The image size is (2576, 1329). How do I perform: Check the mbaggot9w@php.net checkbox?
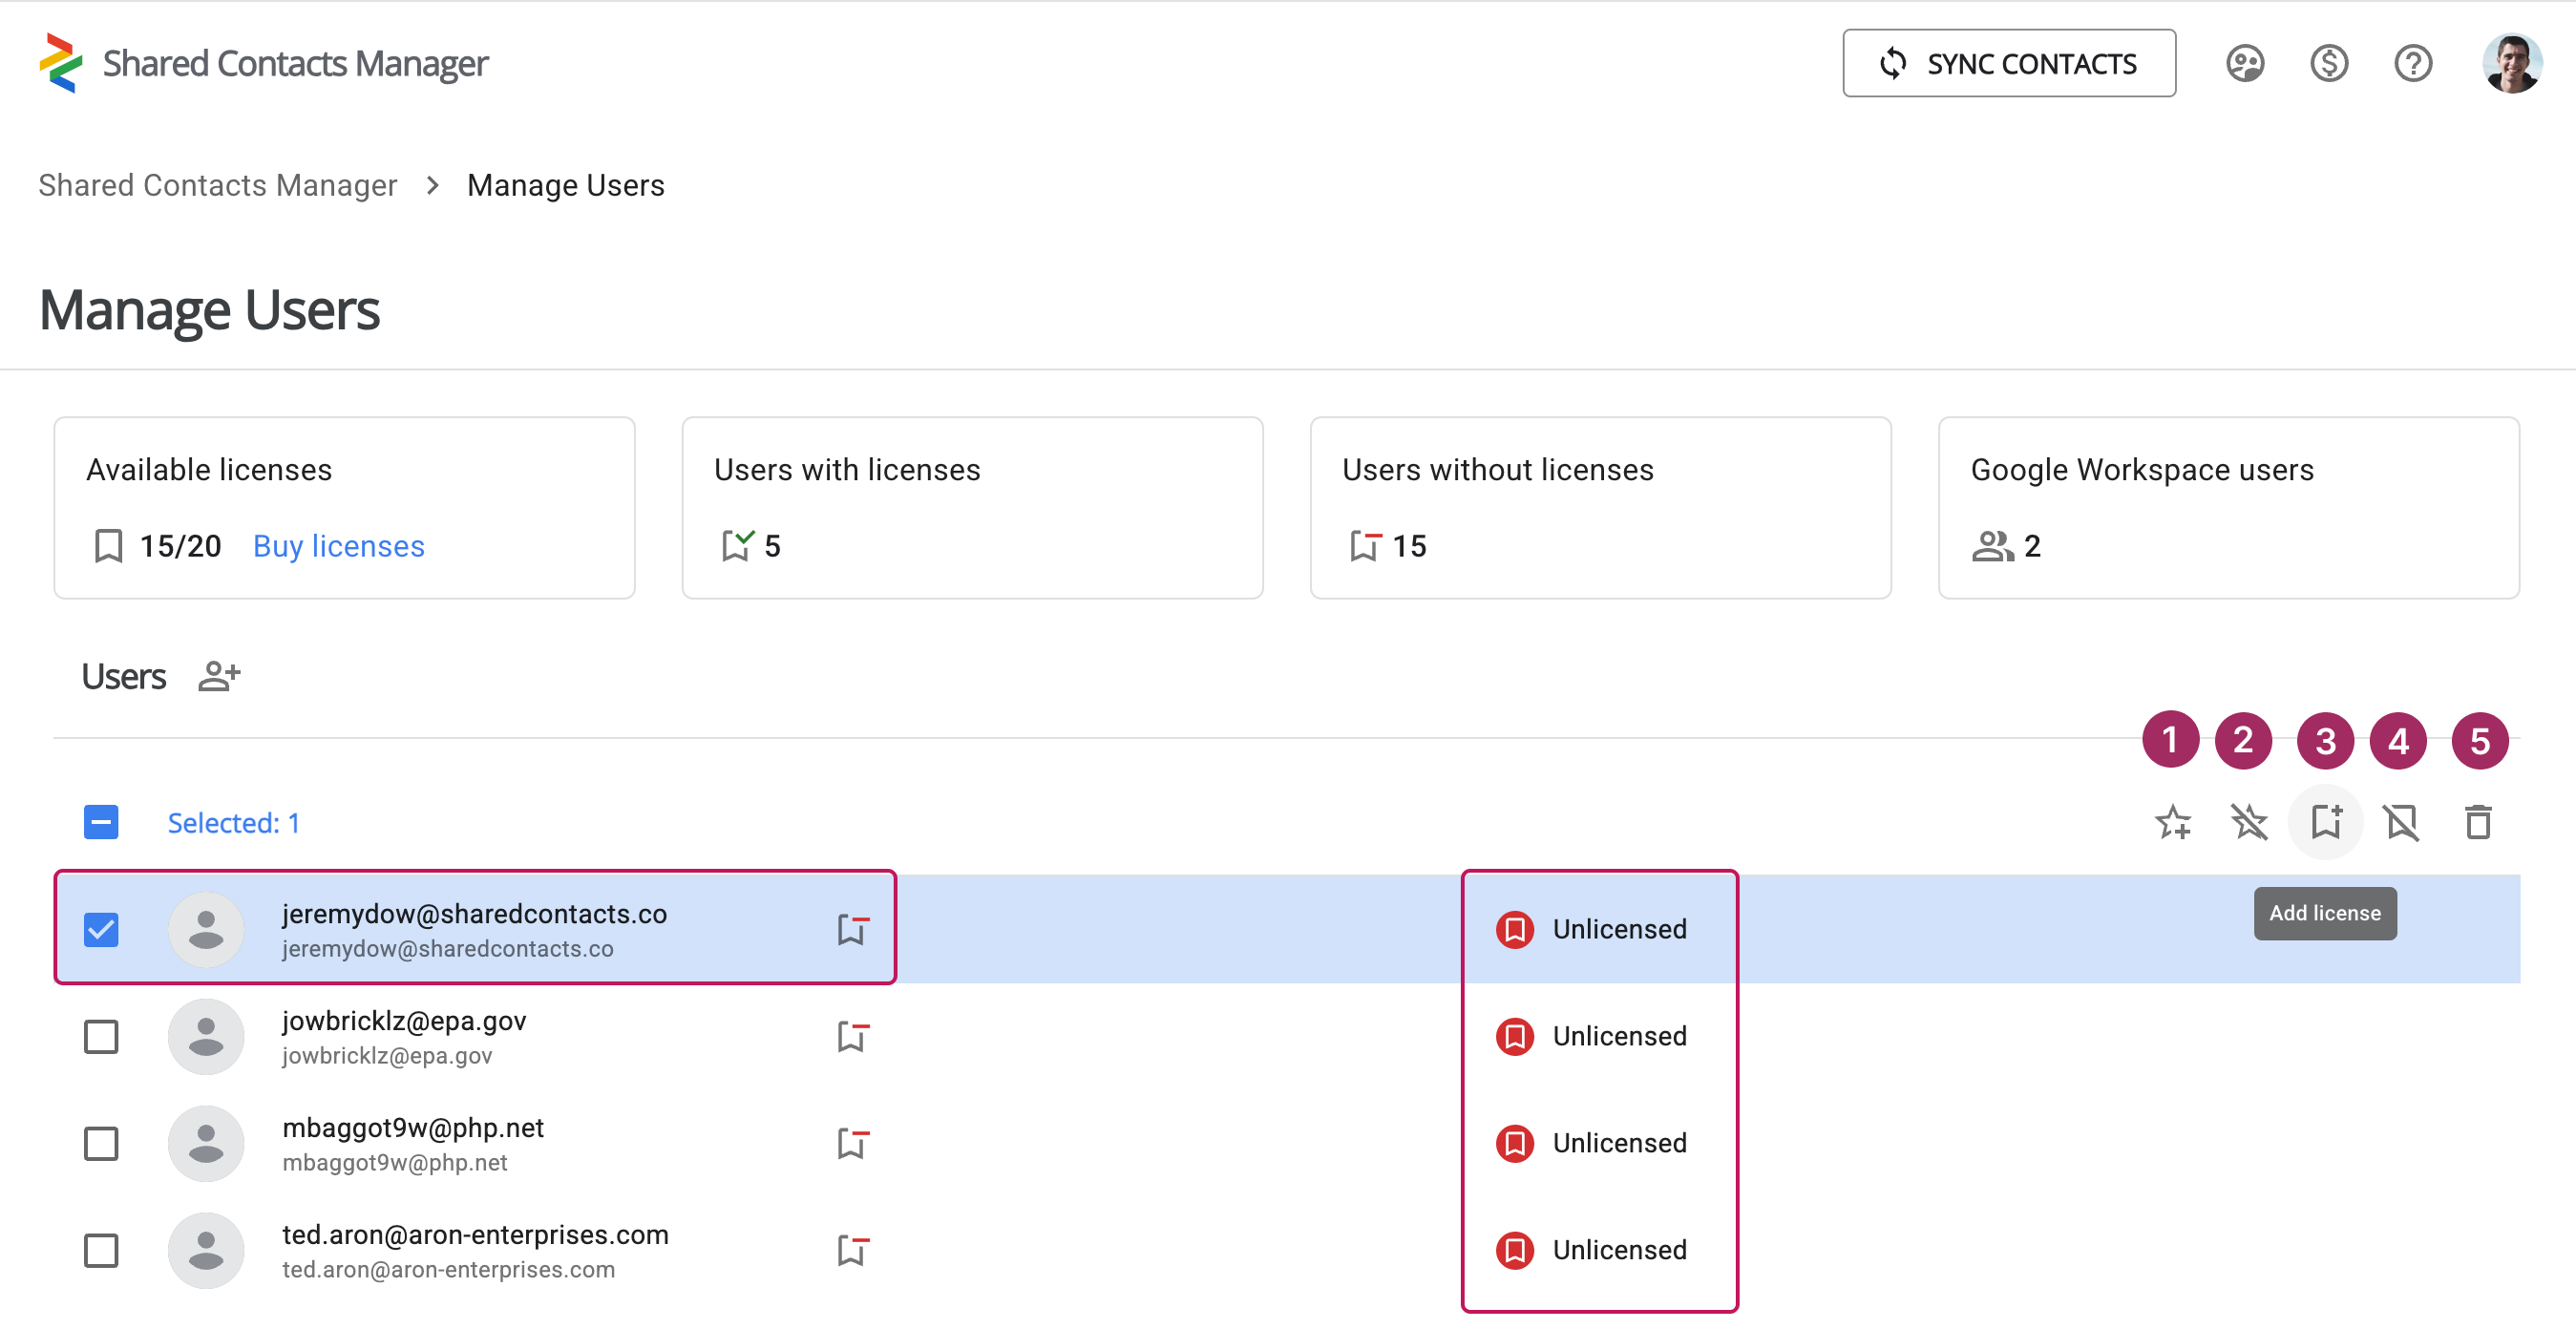point(101,1143)
